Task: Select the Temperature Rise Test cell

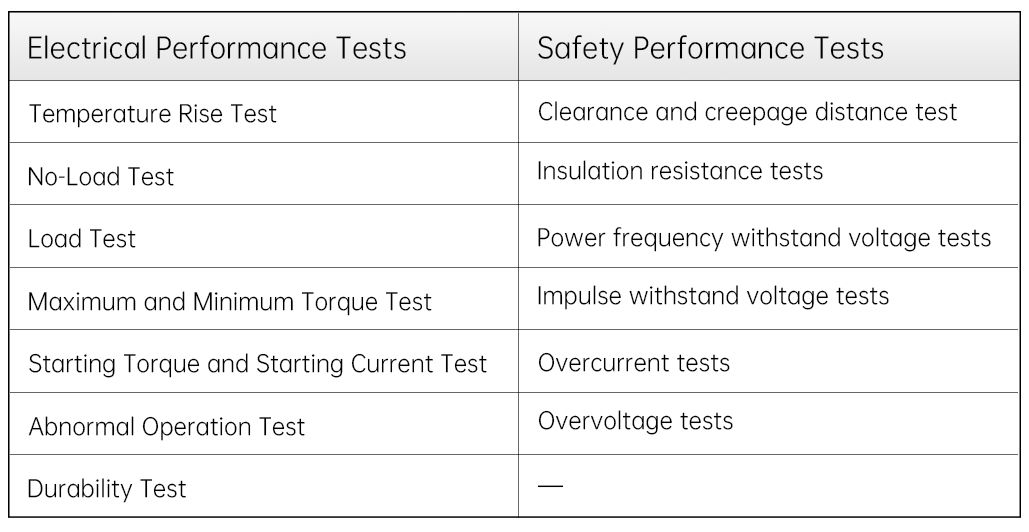Action: click(x=153, y=114)
